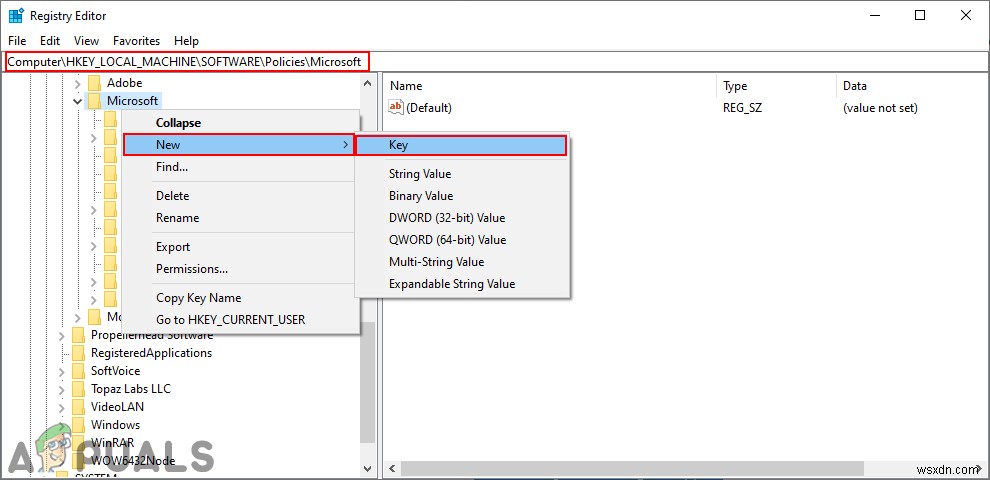Click the VideoLAN folder icon
This screenshot has width=990, height=480.
[79, 406]
